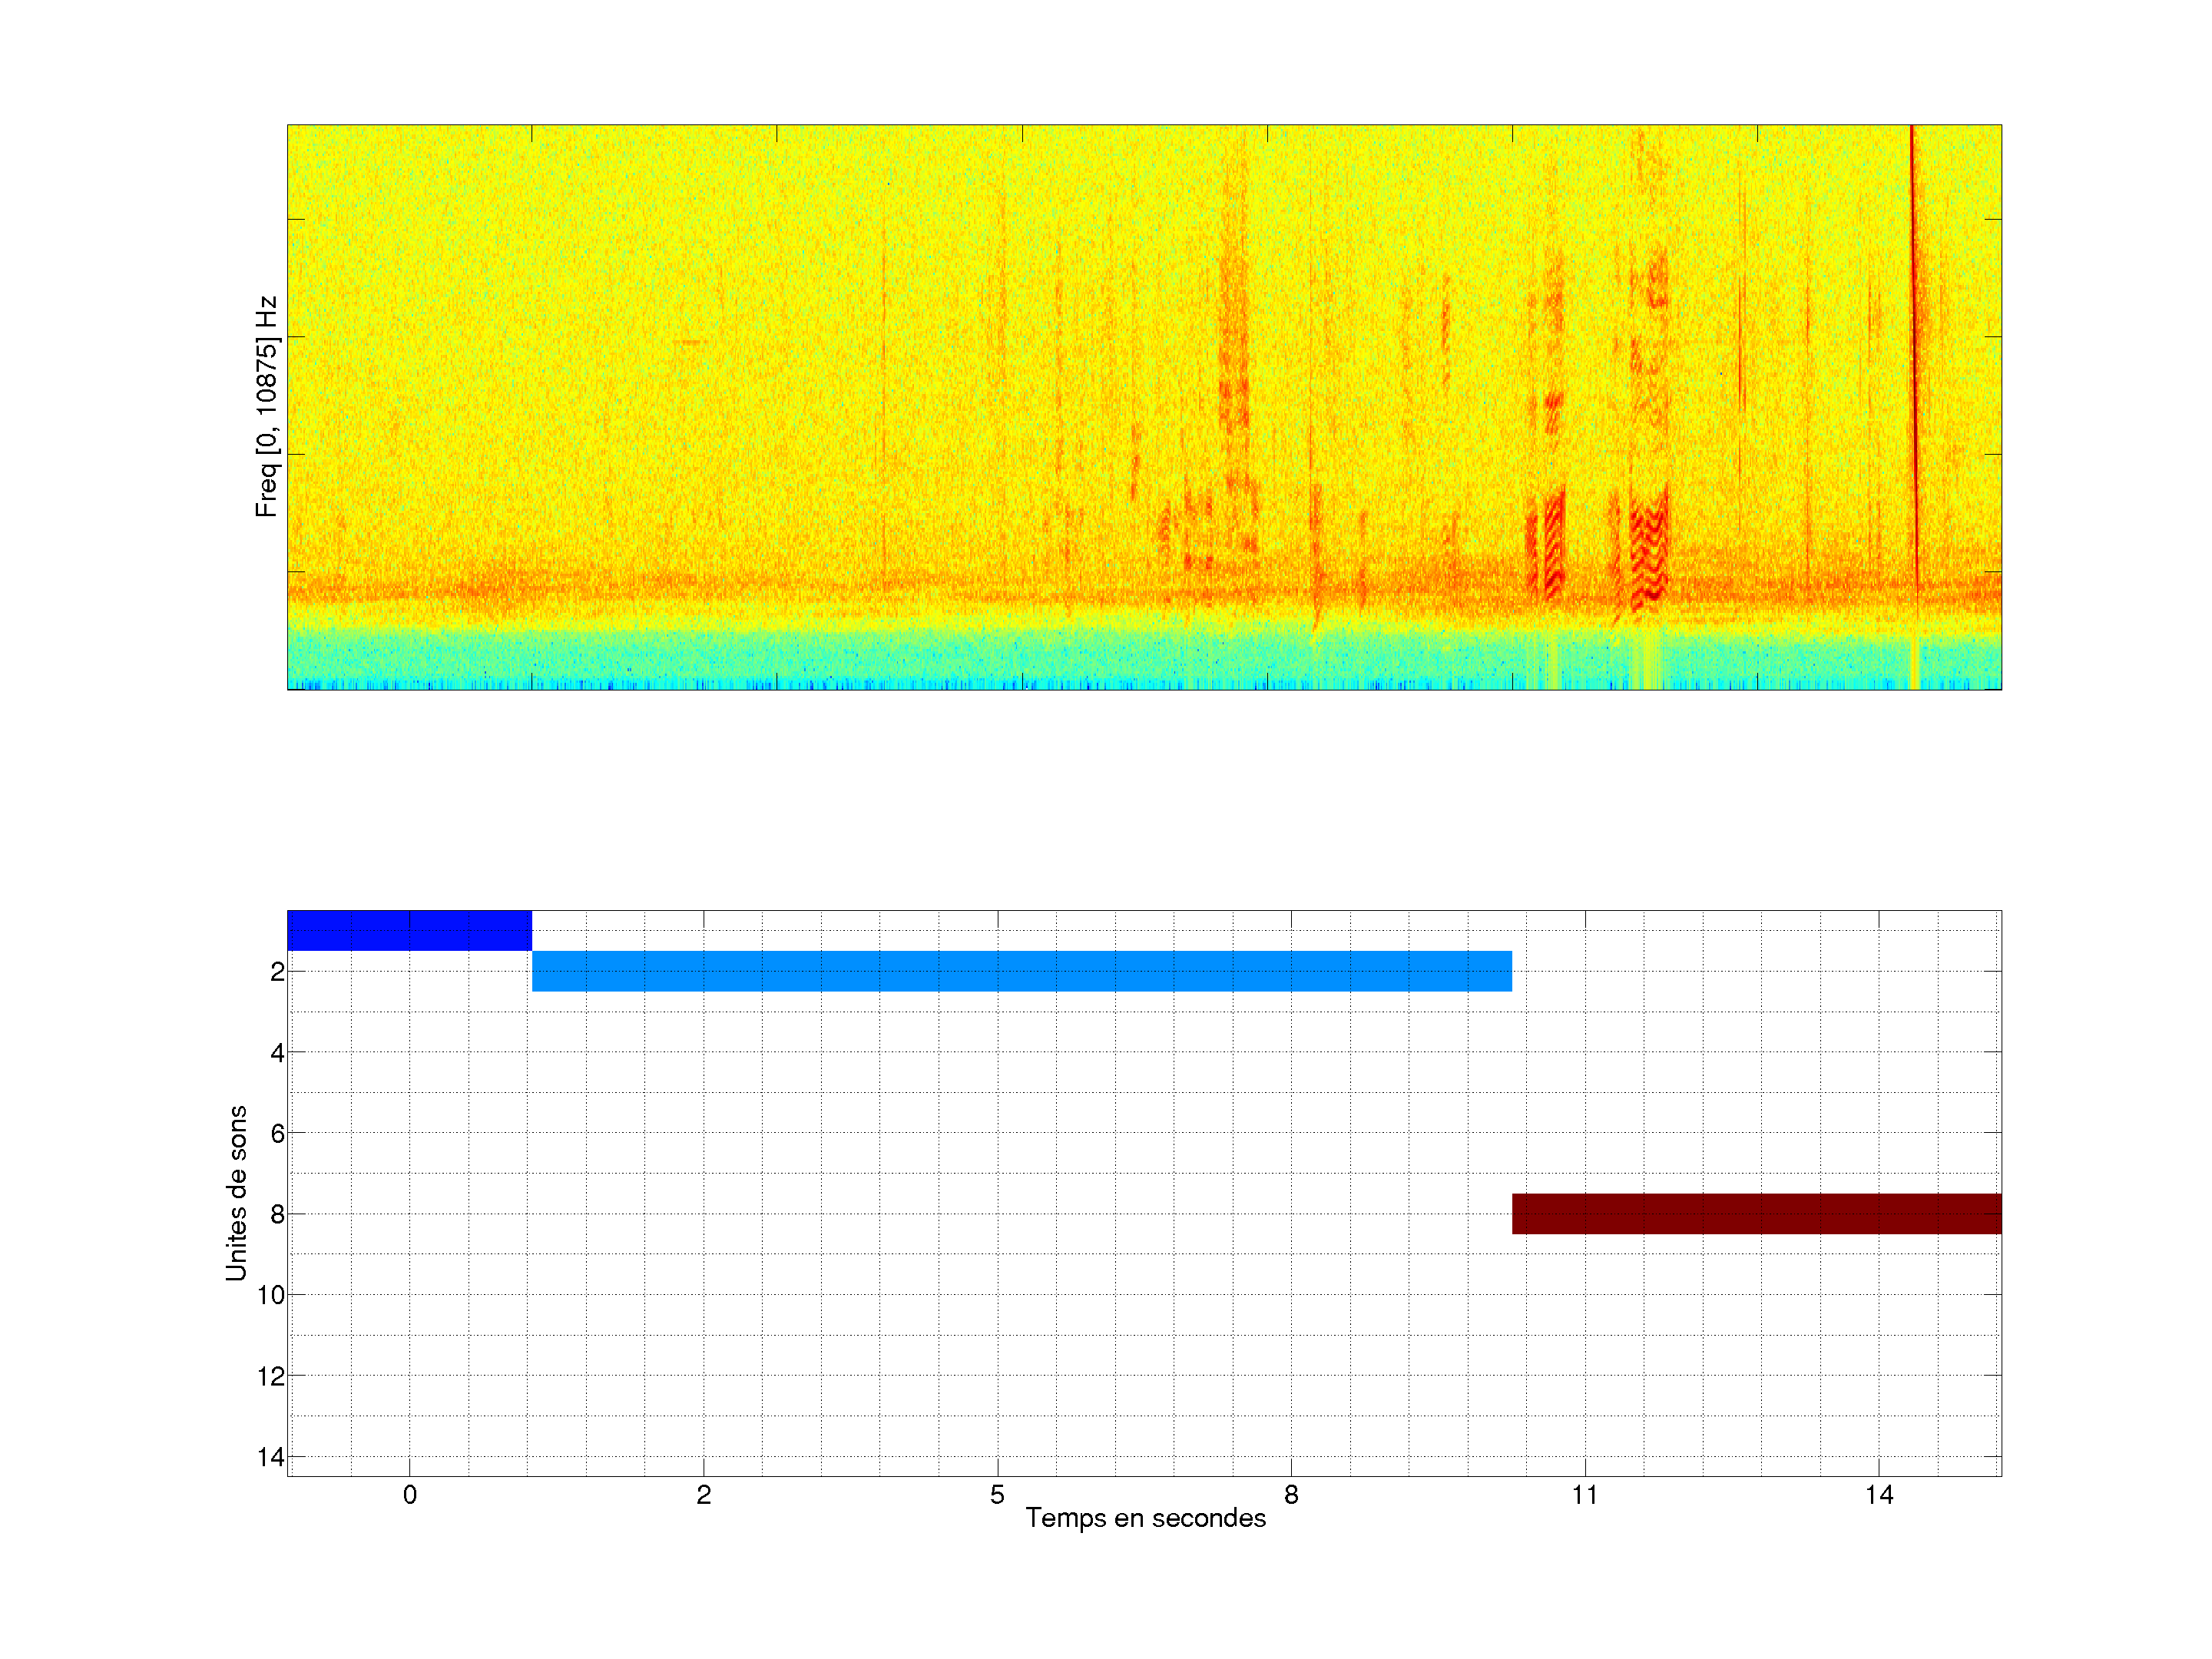Click x-axis tick label 5
Screen dimensions: 2212x1659
997,1495
